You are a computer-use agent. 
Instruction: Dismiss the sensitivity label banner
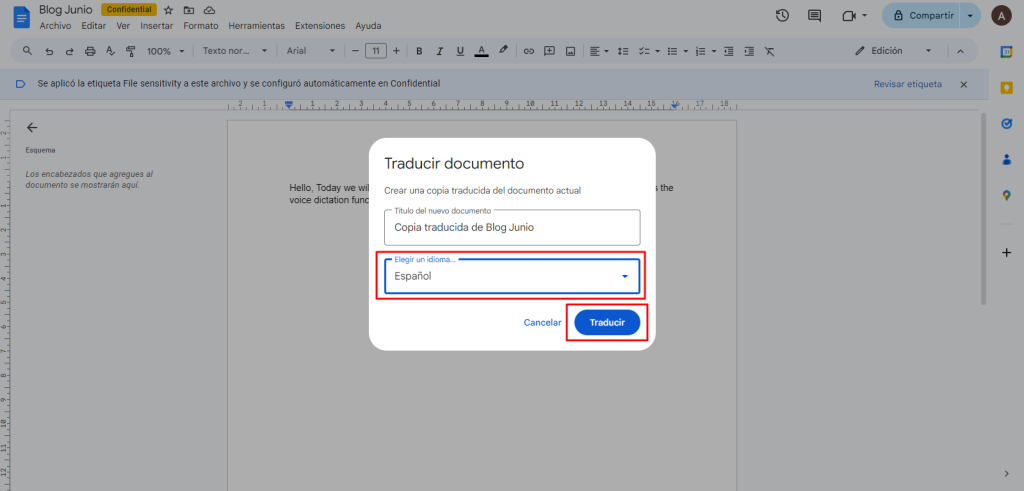(x=963, y=84)
